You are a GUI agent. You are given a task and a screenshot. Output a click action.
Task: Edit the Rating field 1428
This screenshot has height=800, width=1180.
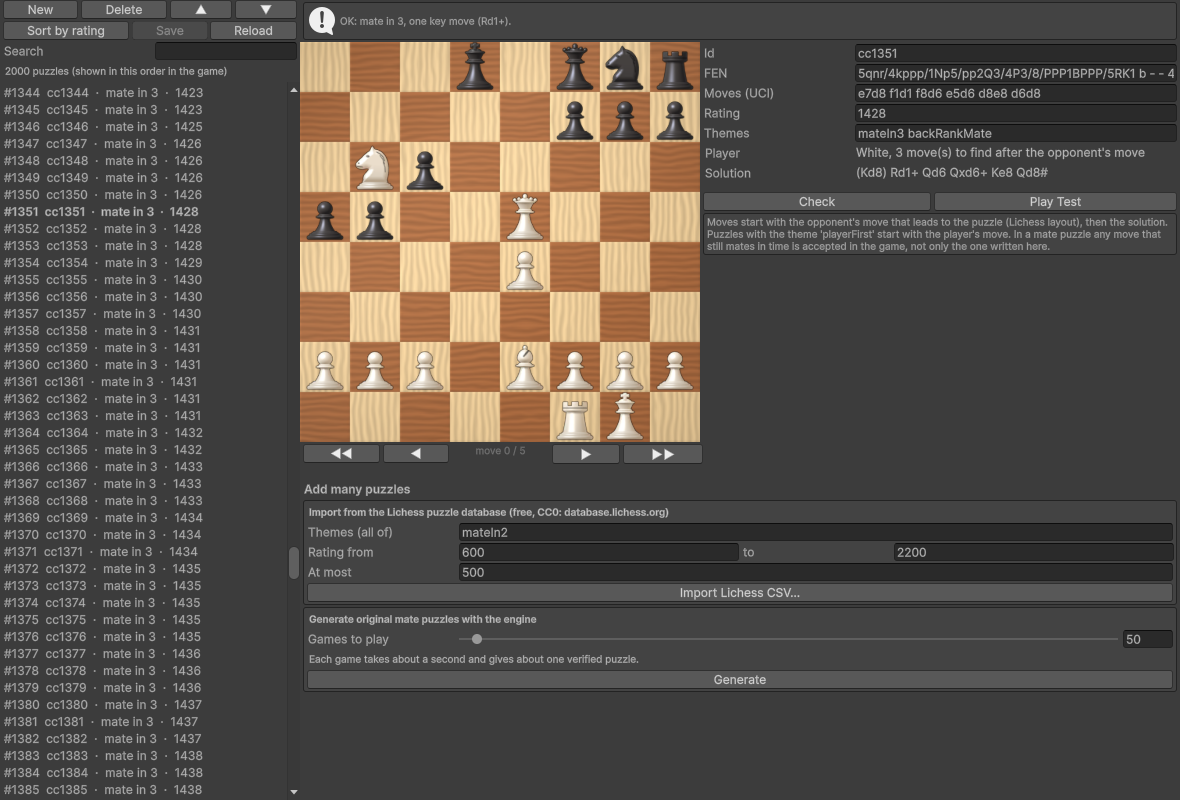pyautogui.click(x=1014, y=114)
